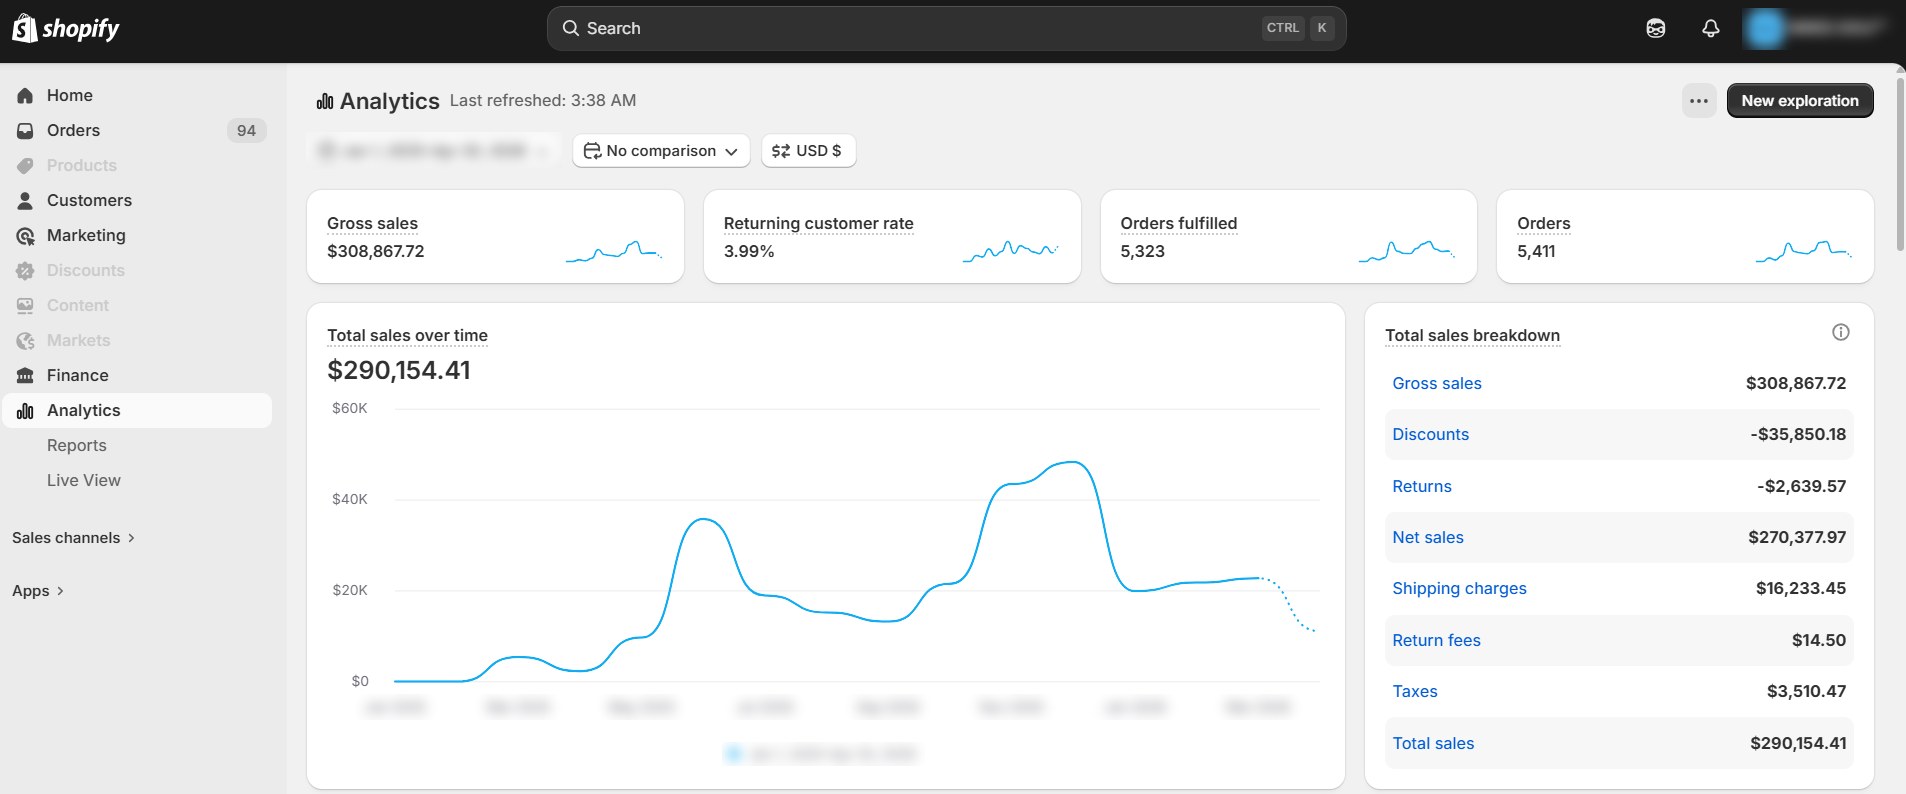The width and height of the screenshot is (1906, 794).
Task: Open the Total sales breakdown link
Action: coord(1434,743)
